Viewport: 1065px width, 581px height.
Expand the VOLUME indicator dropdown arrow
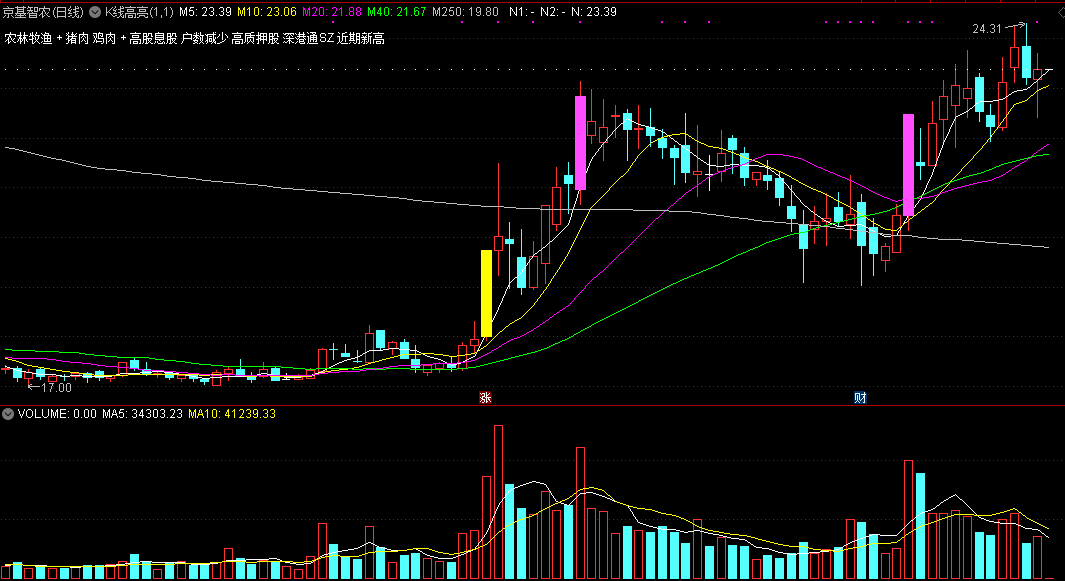point(8,414)
